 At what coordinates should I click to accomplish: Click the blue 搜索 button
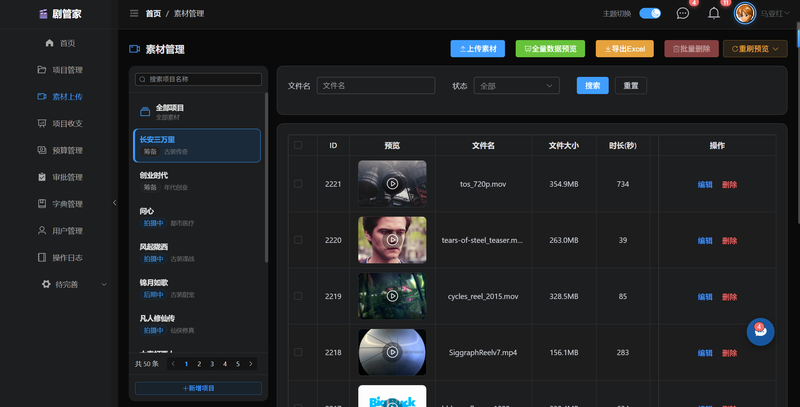pos(592,86)
